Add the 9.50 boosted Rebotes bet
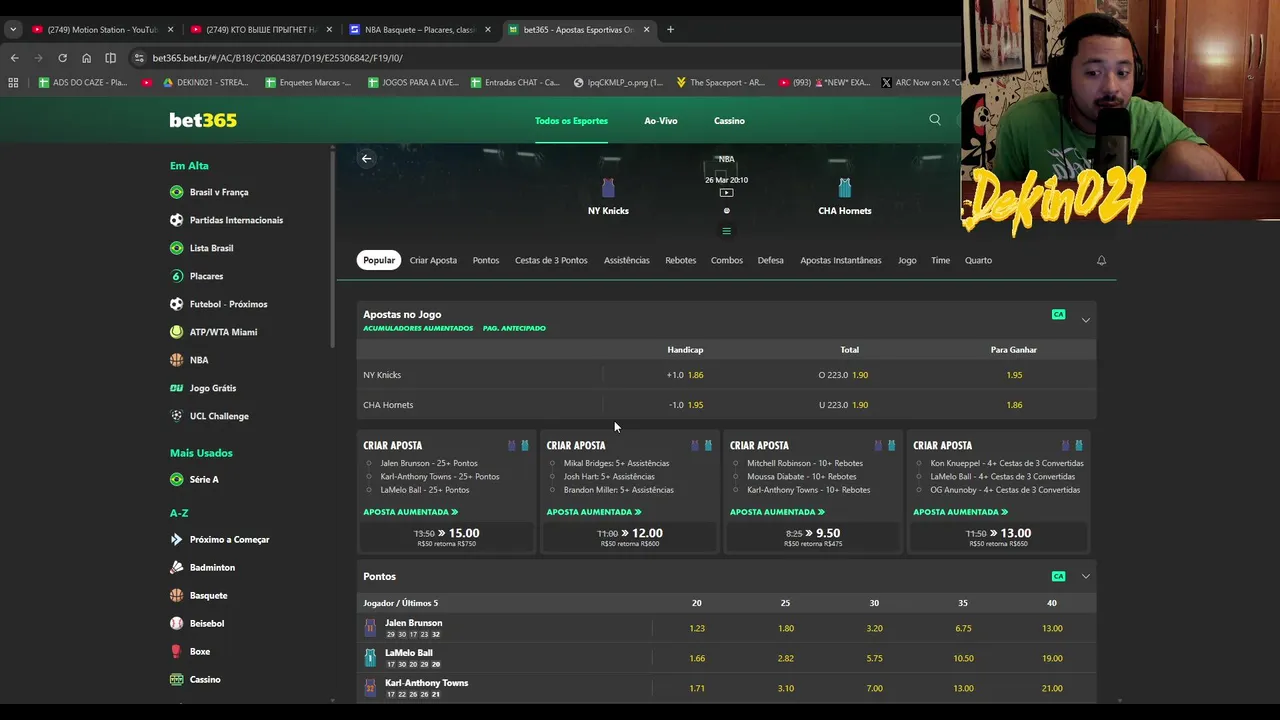This screenshot has height=720, width=1280. click(813, 537)
